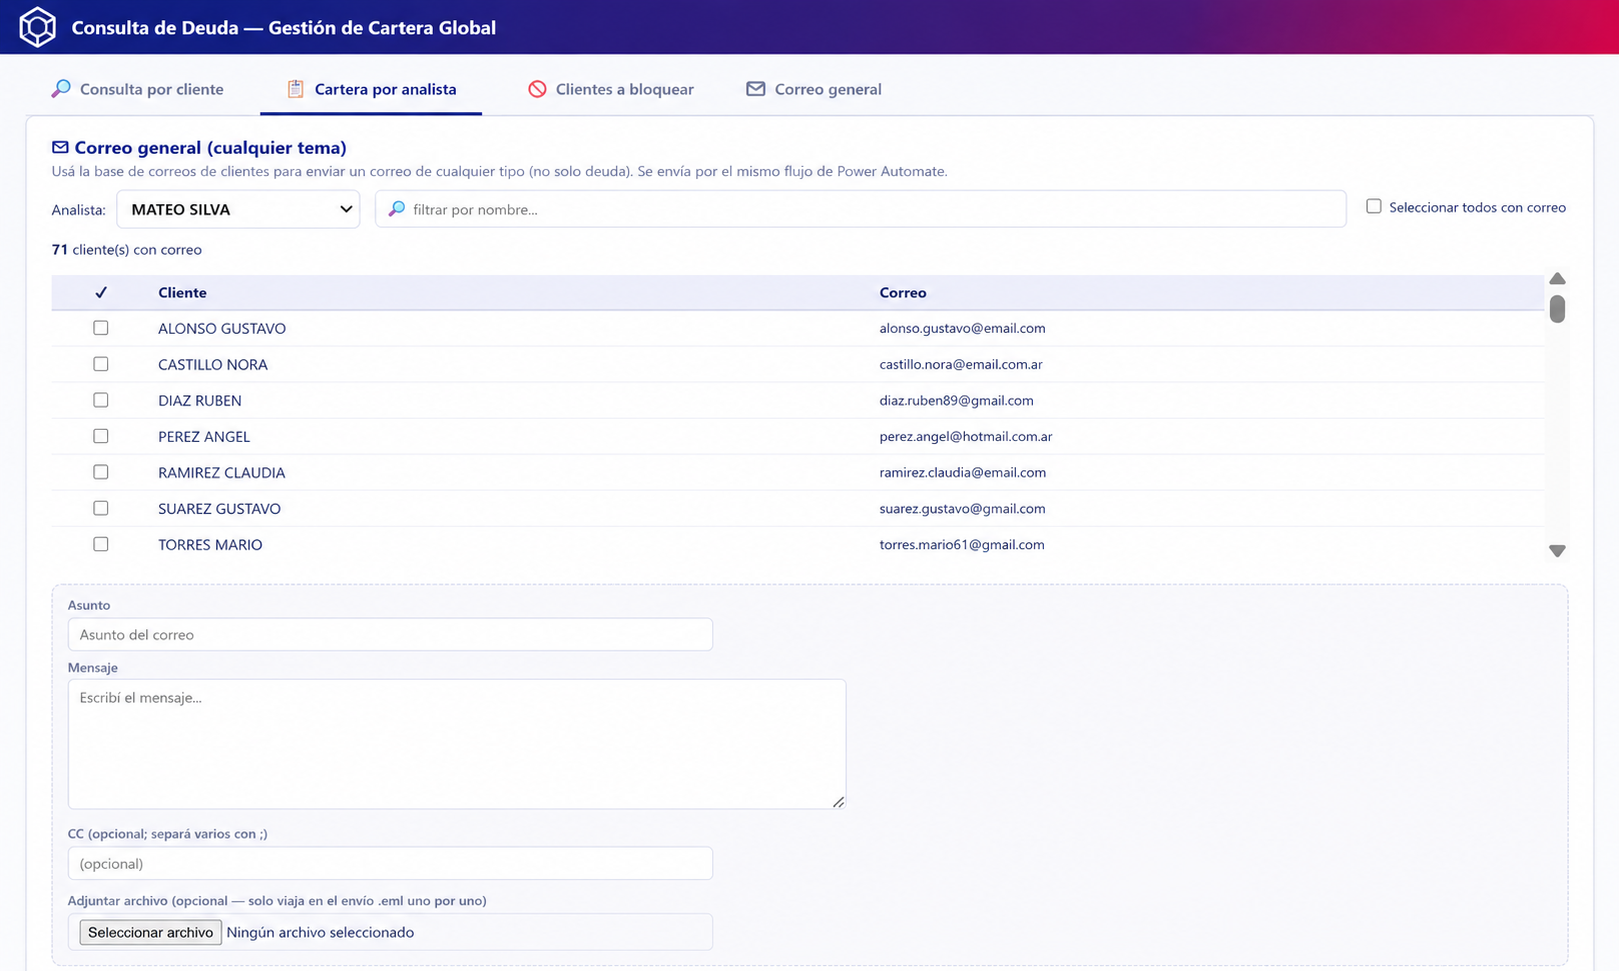This screenshot has width=1619, height=971.
Task: Click the email suarez.gustavo@gmail.com
Action: (x=962, y=508)
